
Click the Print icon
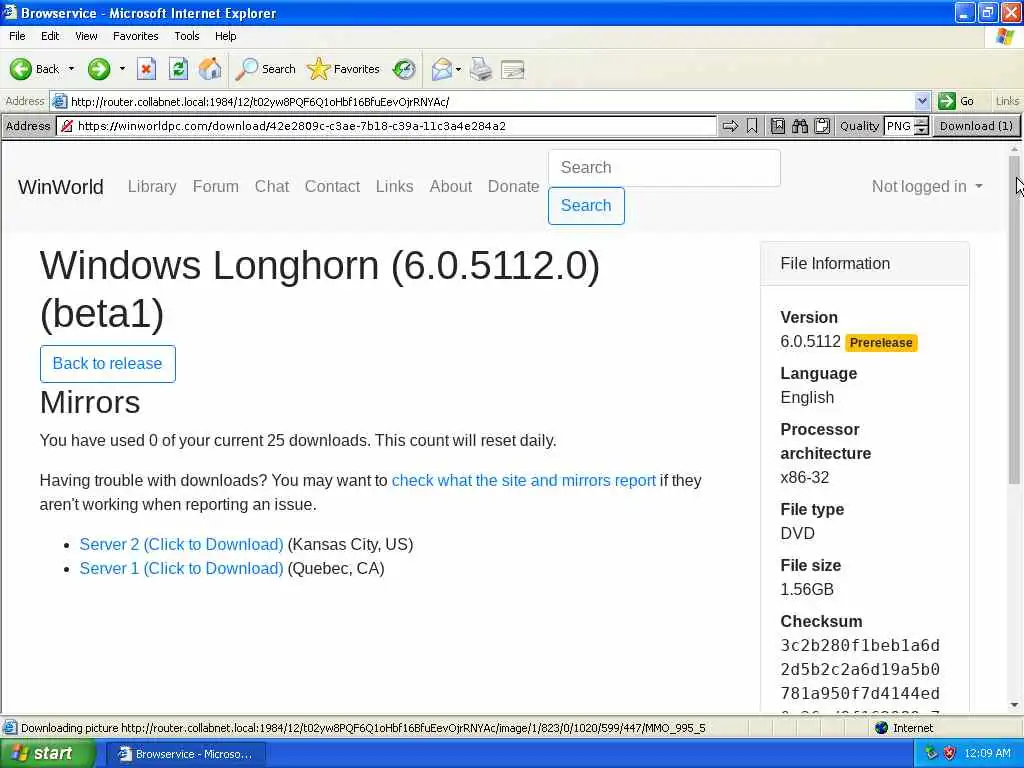coord(481,69)
